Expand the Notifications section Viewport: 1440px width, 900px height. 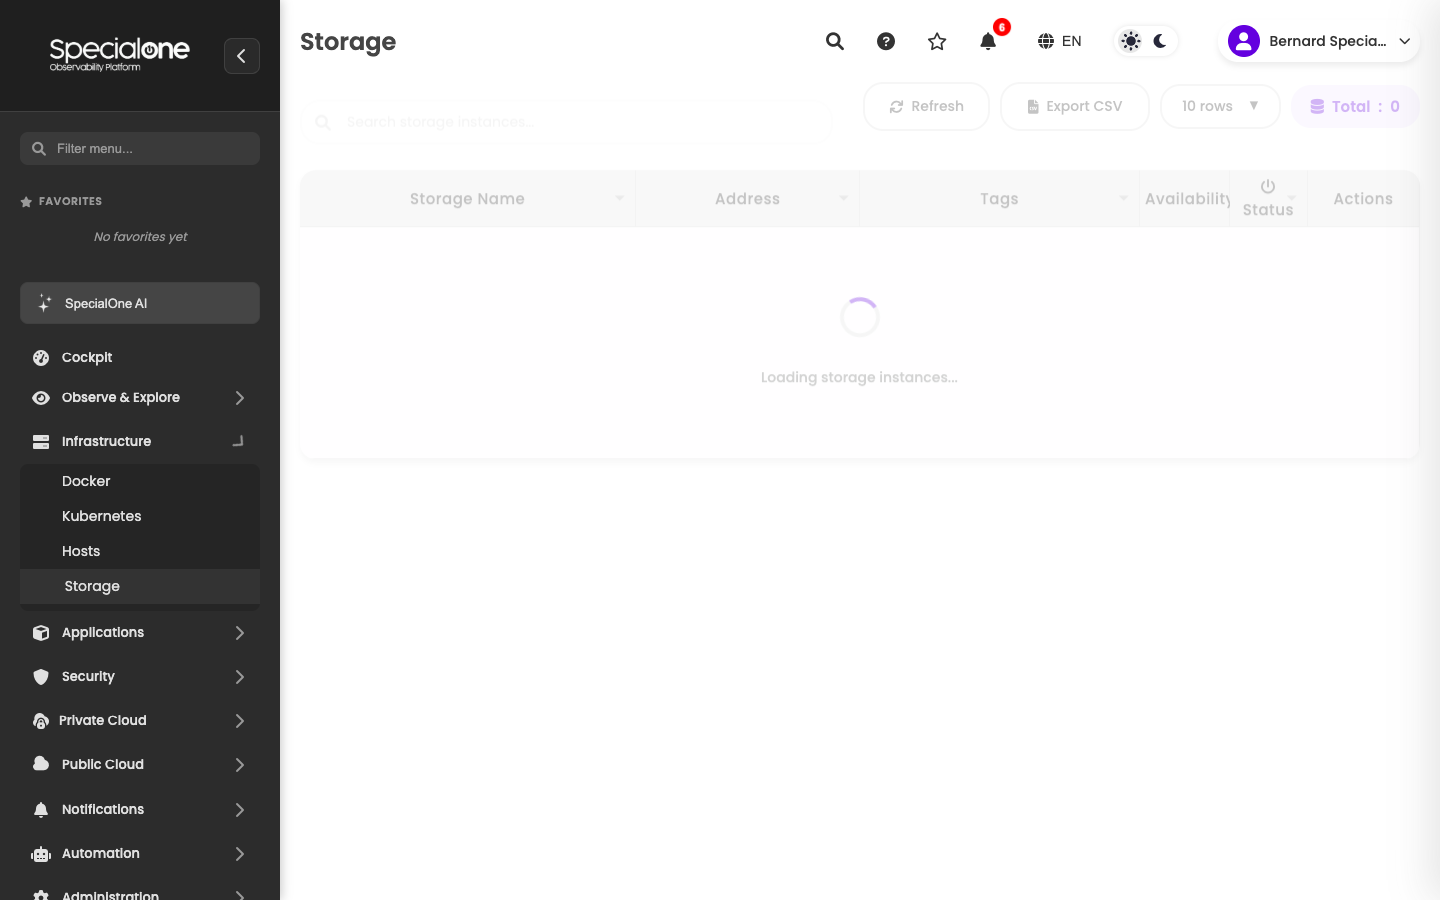click(140, 809)
